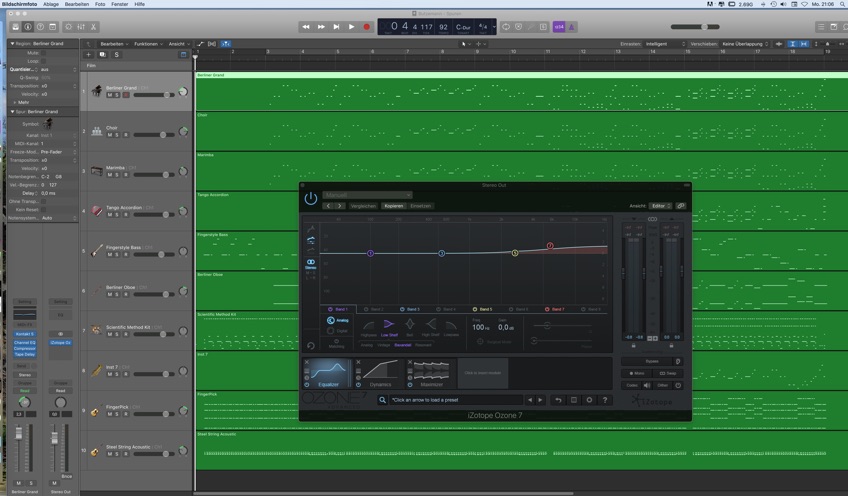Viewport: 848px width, 496px height.
Task: Toggle Cycle mode button
Action: [x=506, y=27]
